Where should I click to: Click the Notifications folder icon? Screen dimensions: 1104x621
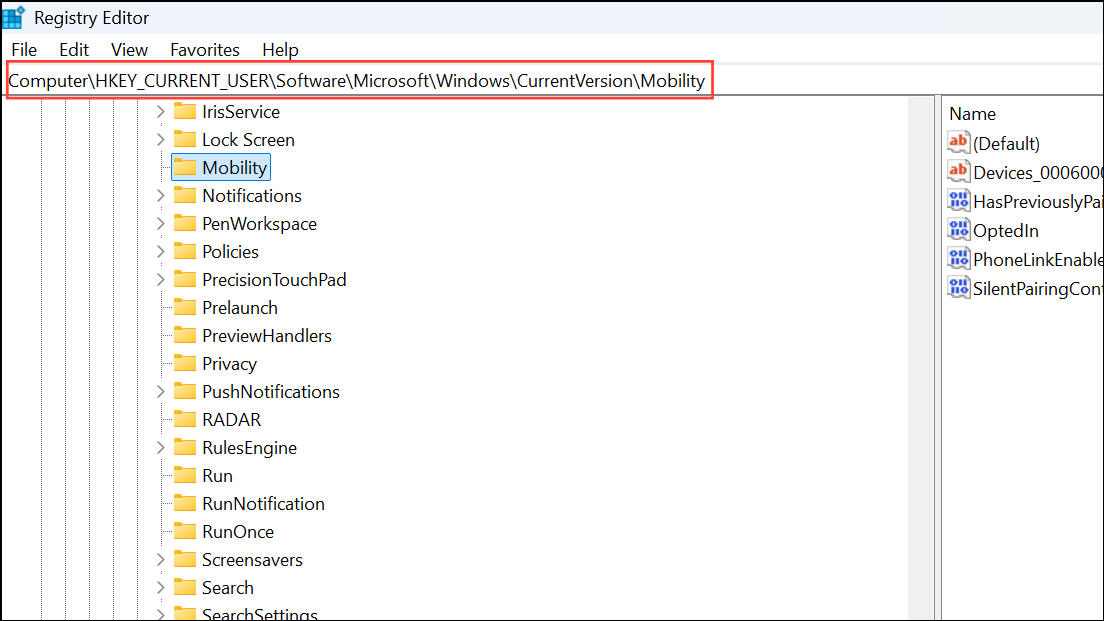184,196
